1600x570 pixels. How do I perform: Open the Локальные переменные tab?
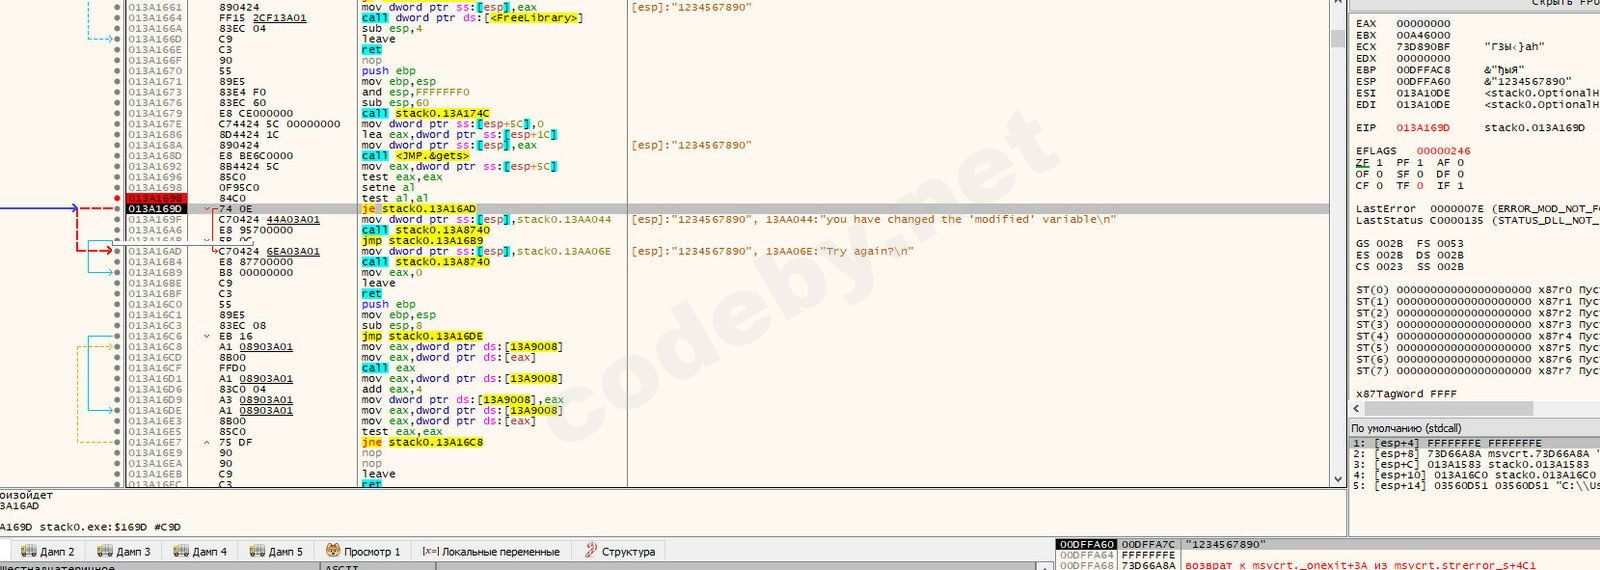491,551
